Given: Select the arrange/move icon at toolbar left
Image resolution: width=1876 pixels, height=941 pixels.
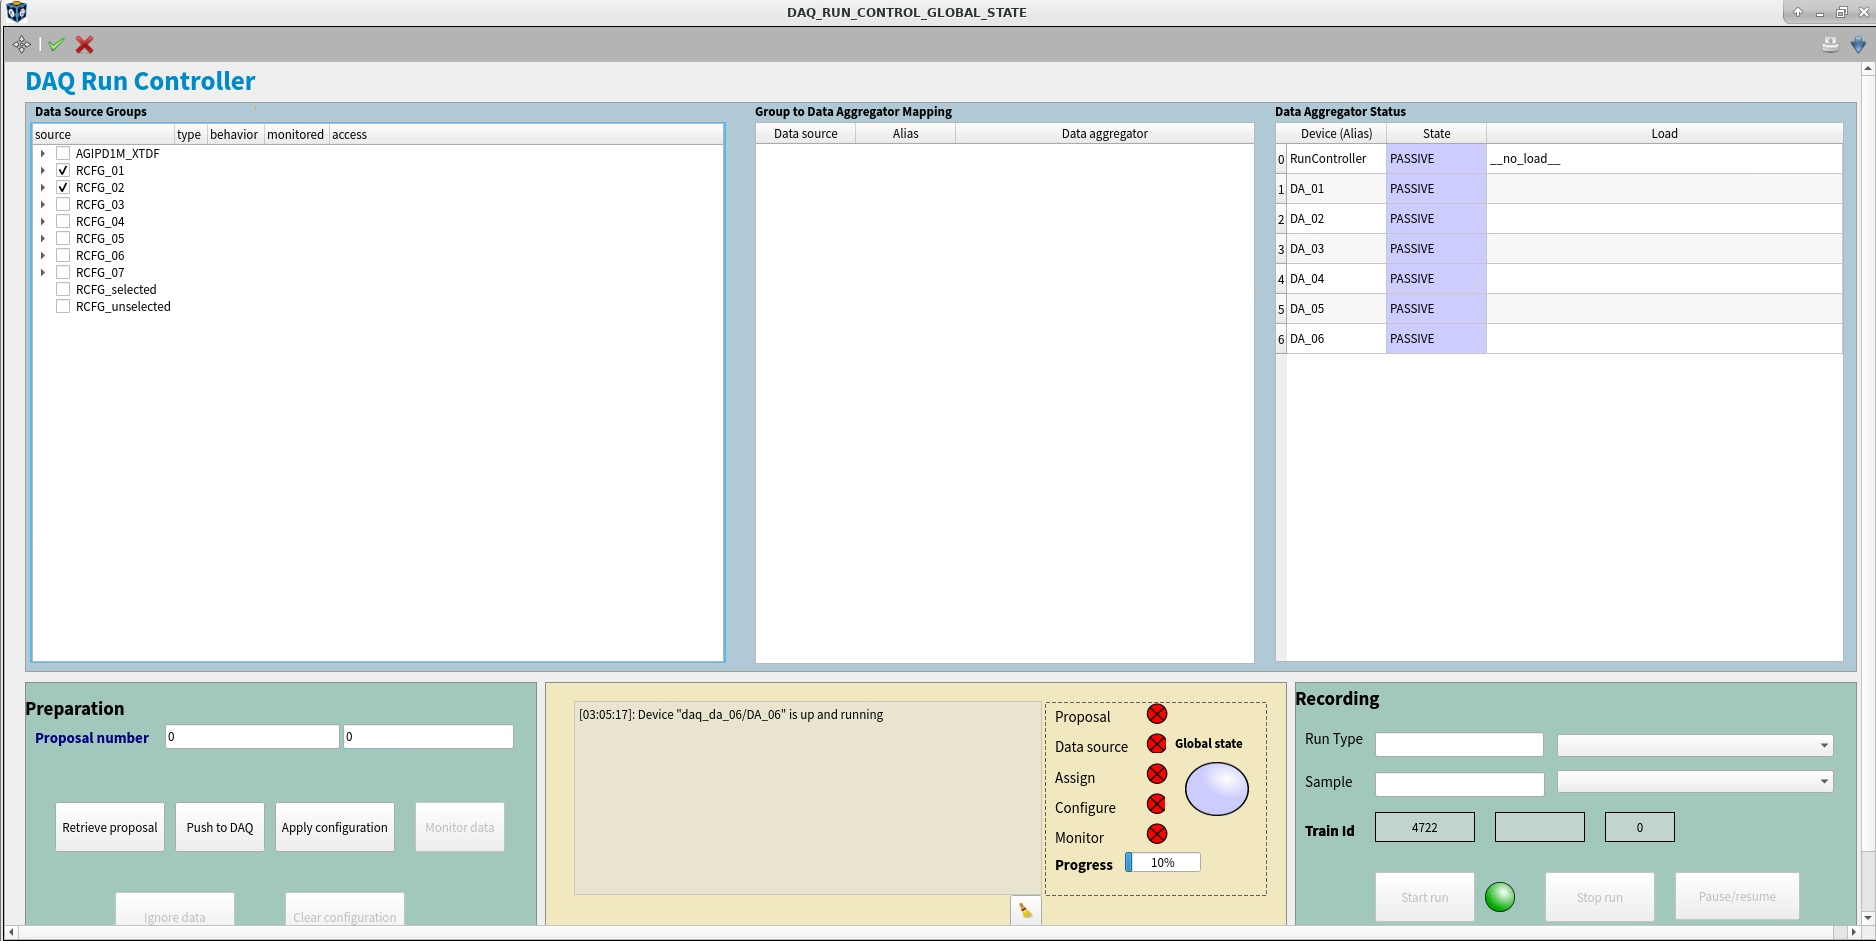Looking at the screenshot, I should [21, 44].
